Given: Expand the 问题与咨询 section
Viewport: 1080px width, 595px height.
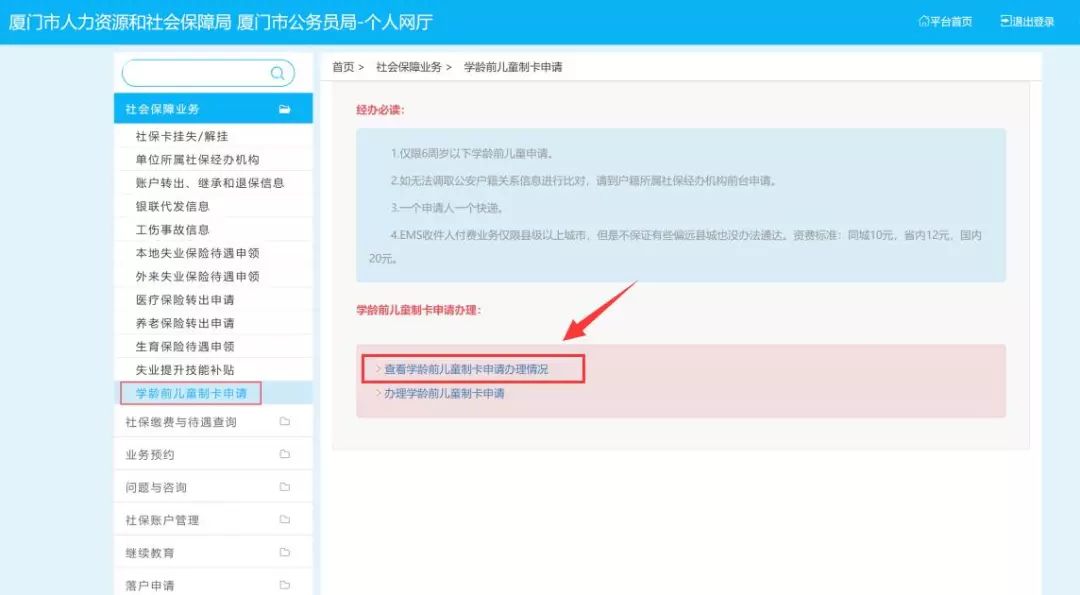Looking at the screenshot, I should pos(213,488).
